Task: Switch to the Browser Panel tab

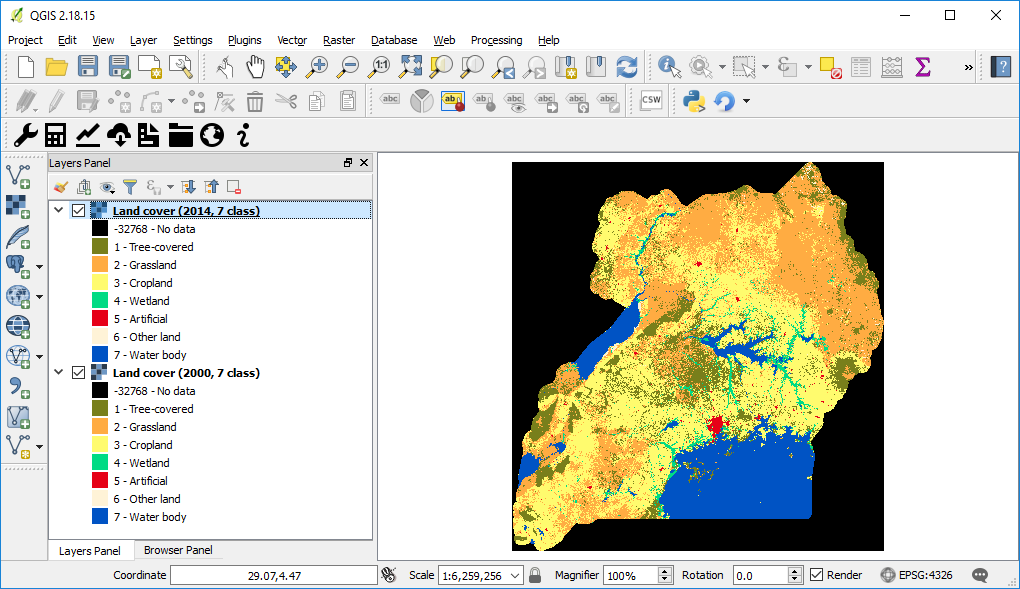Action: point(177,550)
